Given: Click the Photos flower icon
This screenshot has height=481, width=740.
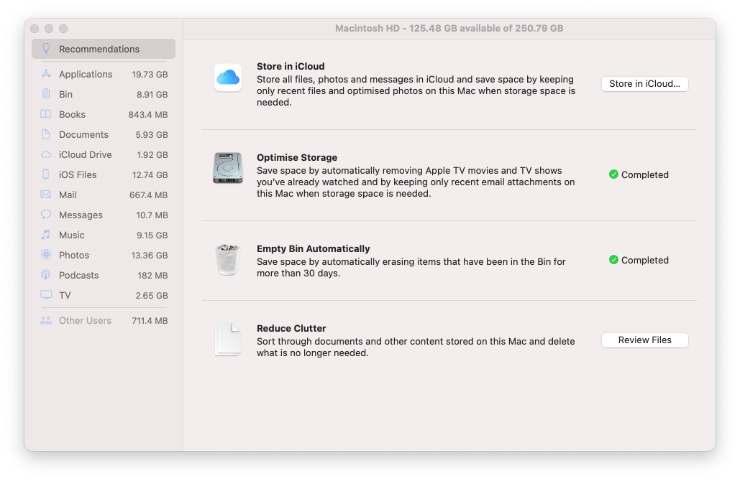Looking at the screenshot, I should tap(46, 254).
